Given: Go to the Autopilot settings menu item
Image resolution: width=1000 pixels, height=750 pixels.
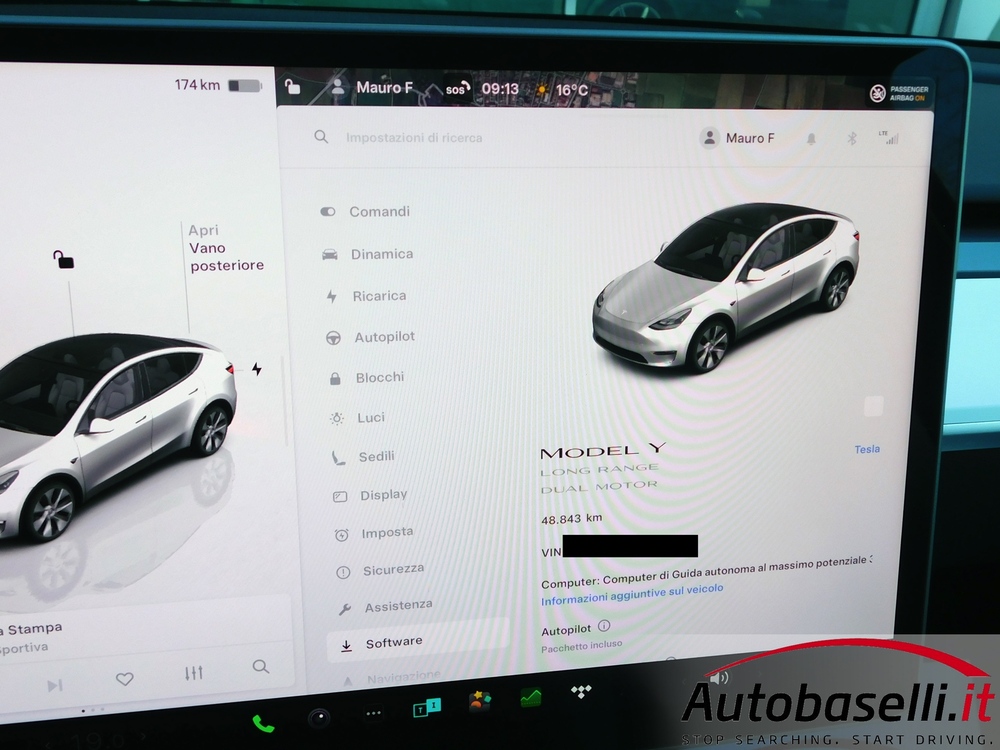Looking at the screenshot, I should [x=371, y=337].
